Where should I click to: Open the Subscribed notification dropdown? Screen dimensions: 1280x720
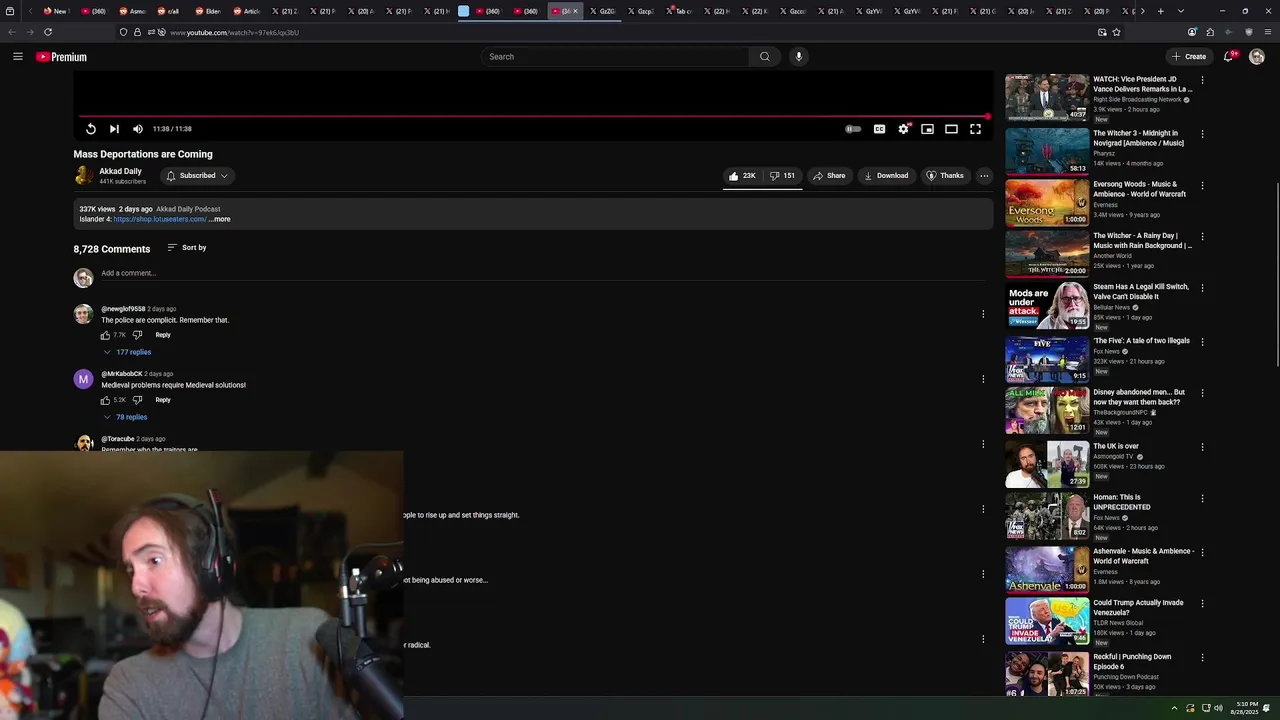pos(197,176)
